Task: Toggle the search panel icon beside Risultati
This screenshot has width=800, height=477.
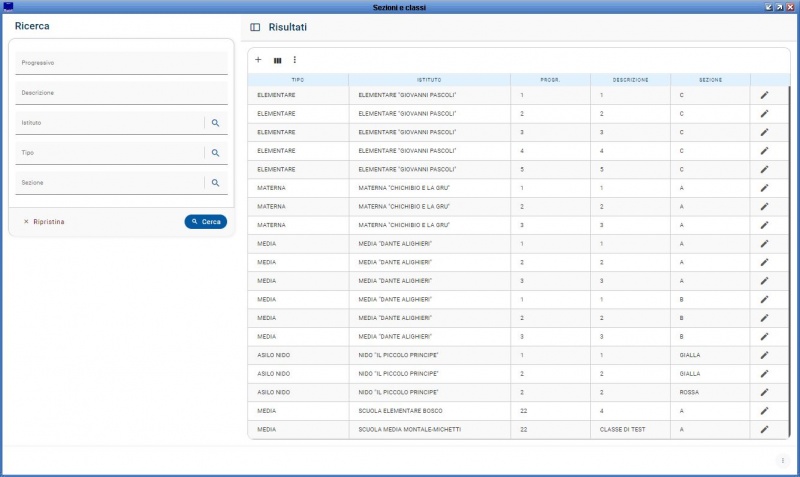Action: [255, 27]
